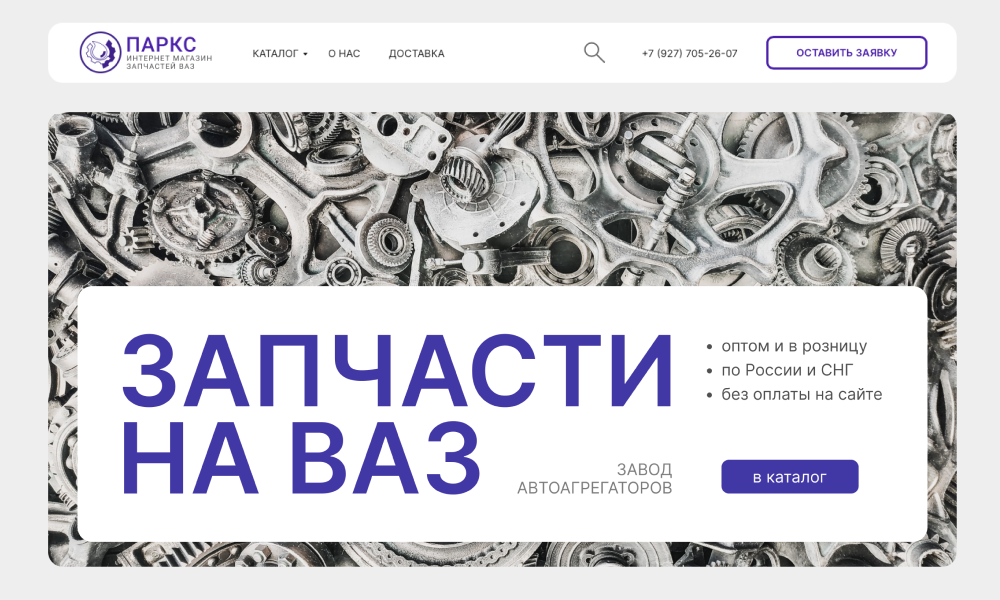
Task: Click the purple 'в каталог' button
Action: click(x=789, y=477)
